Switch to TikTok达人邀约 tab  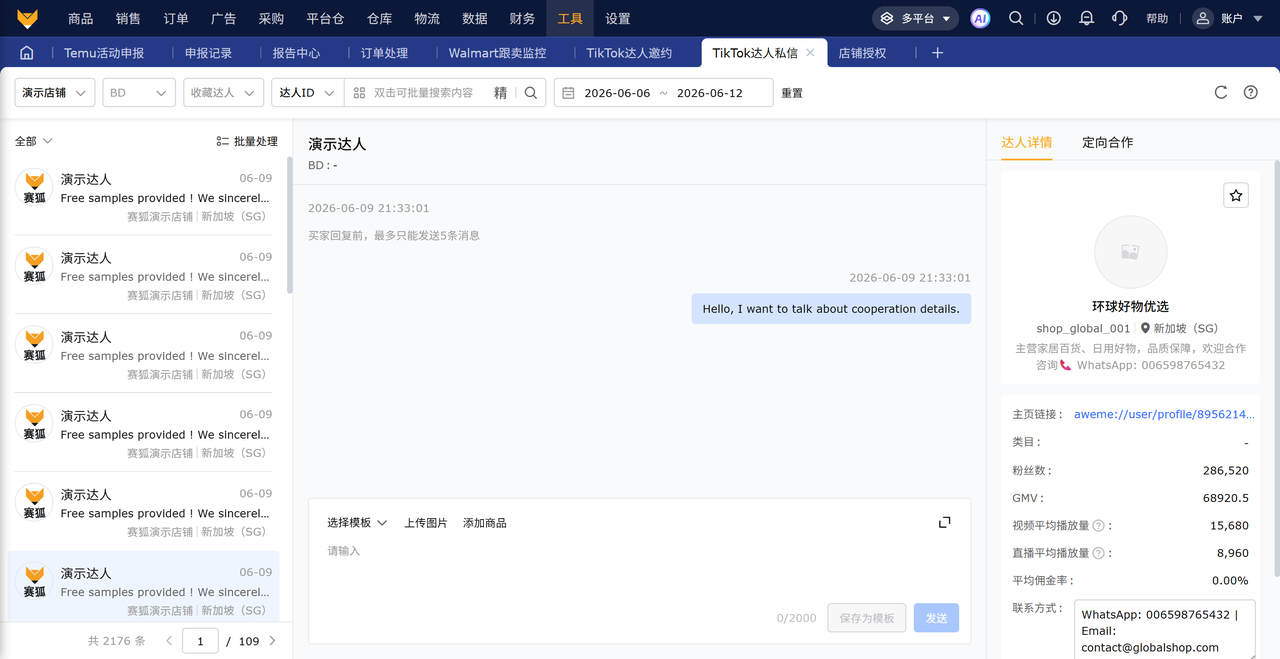coord(629,53)
